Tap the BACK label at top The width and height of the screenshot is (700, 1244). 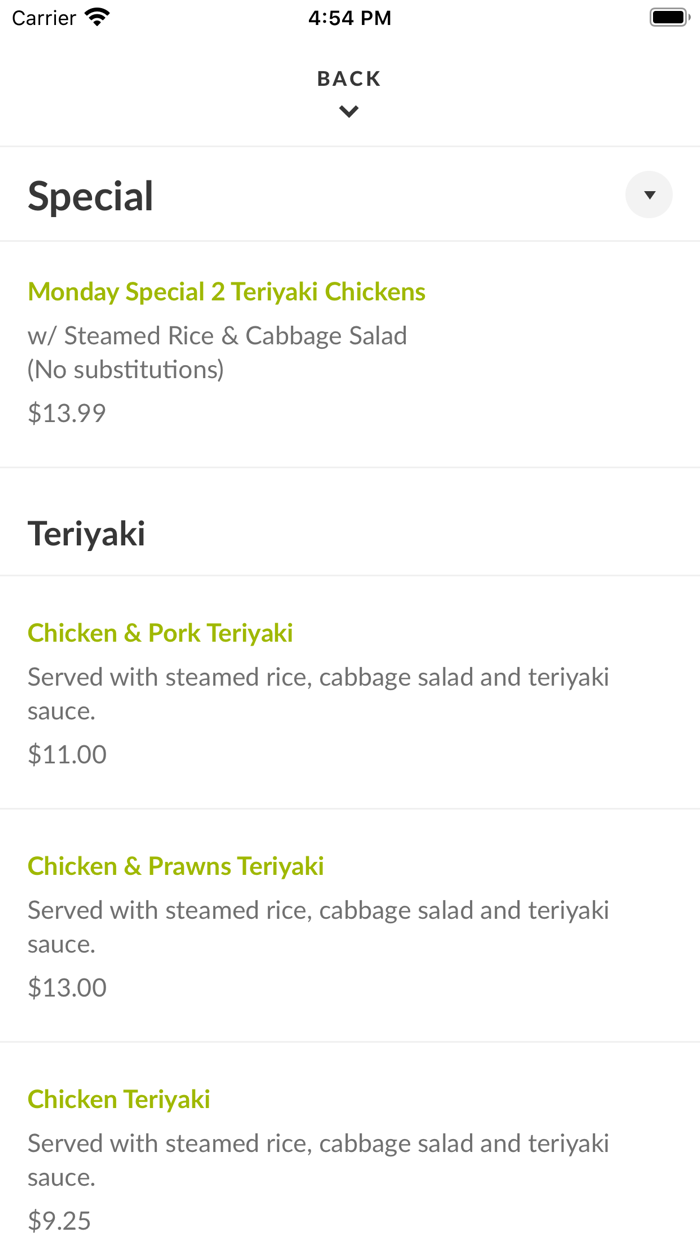[348, 78]
